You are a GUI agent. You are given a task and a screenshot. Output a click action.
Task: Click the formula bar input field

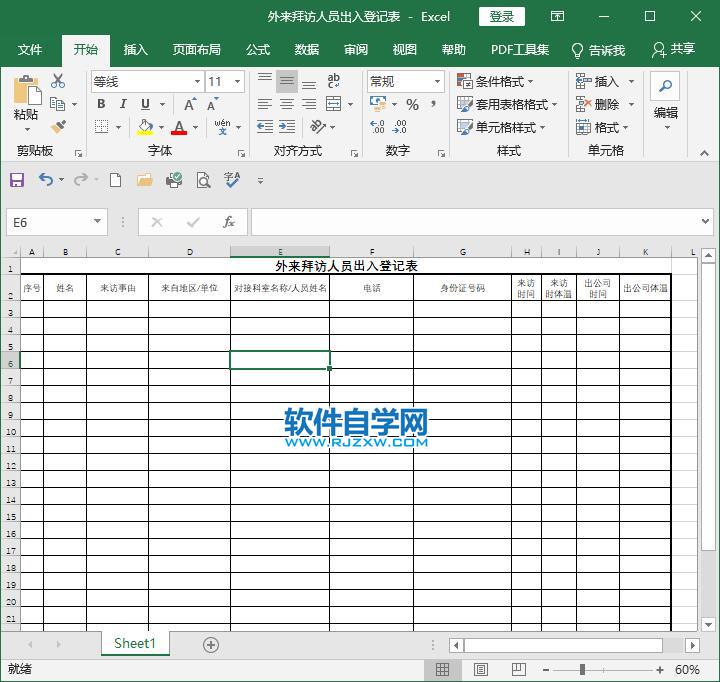click(474, 222)
